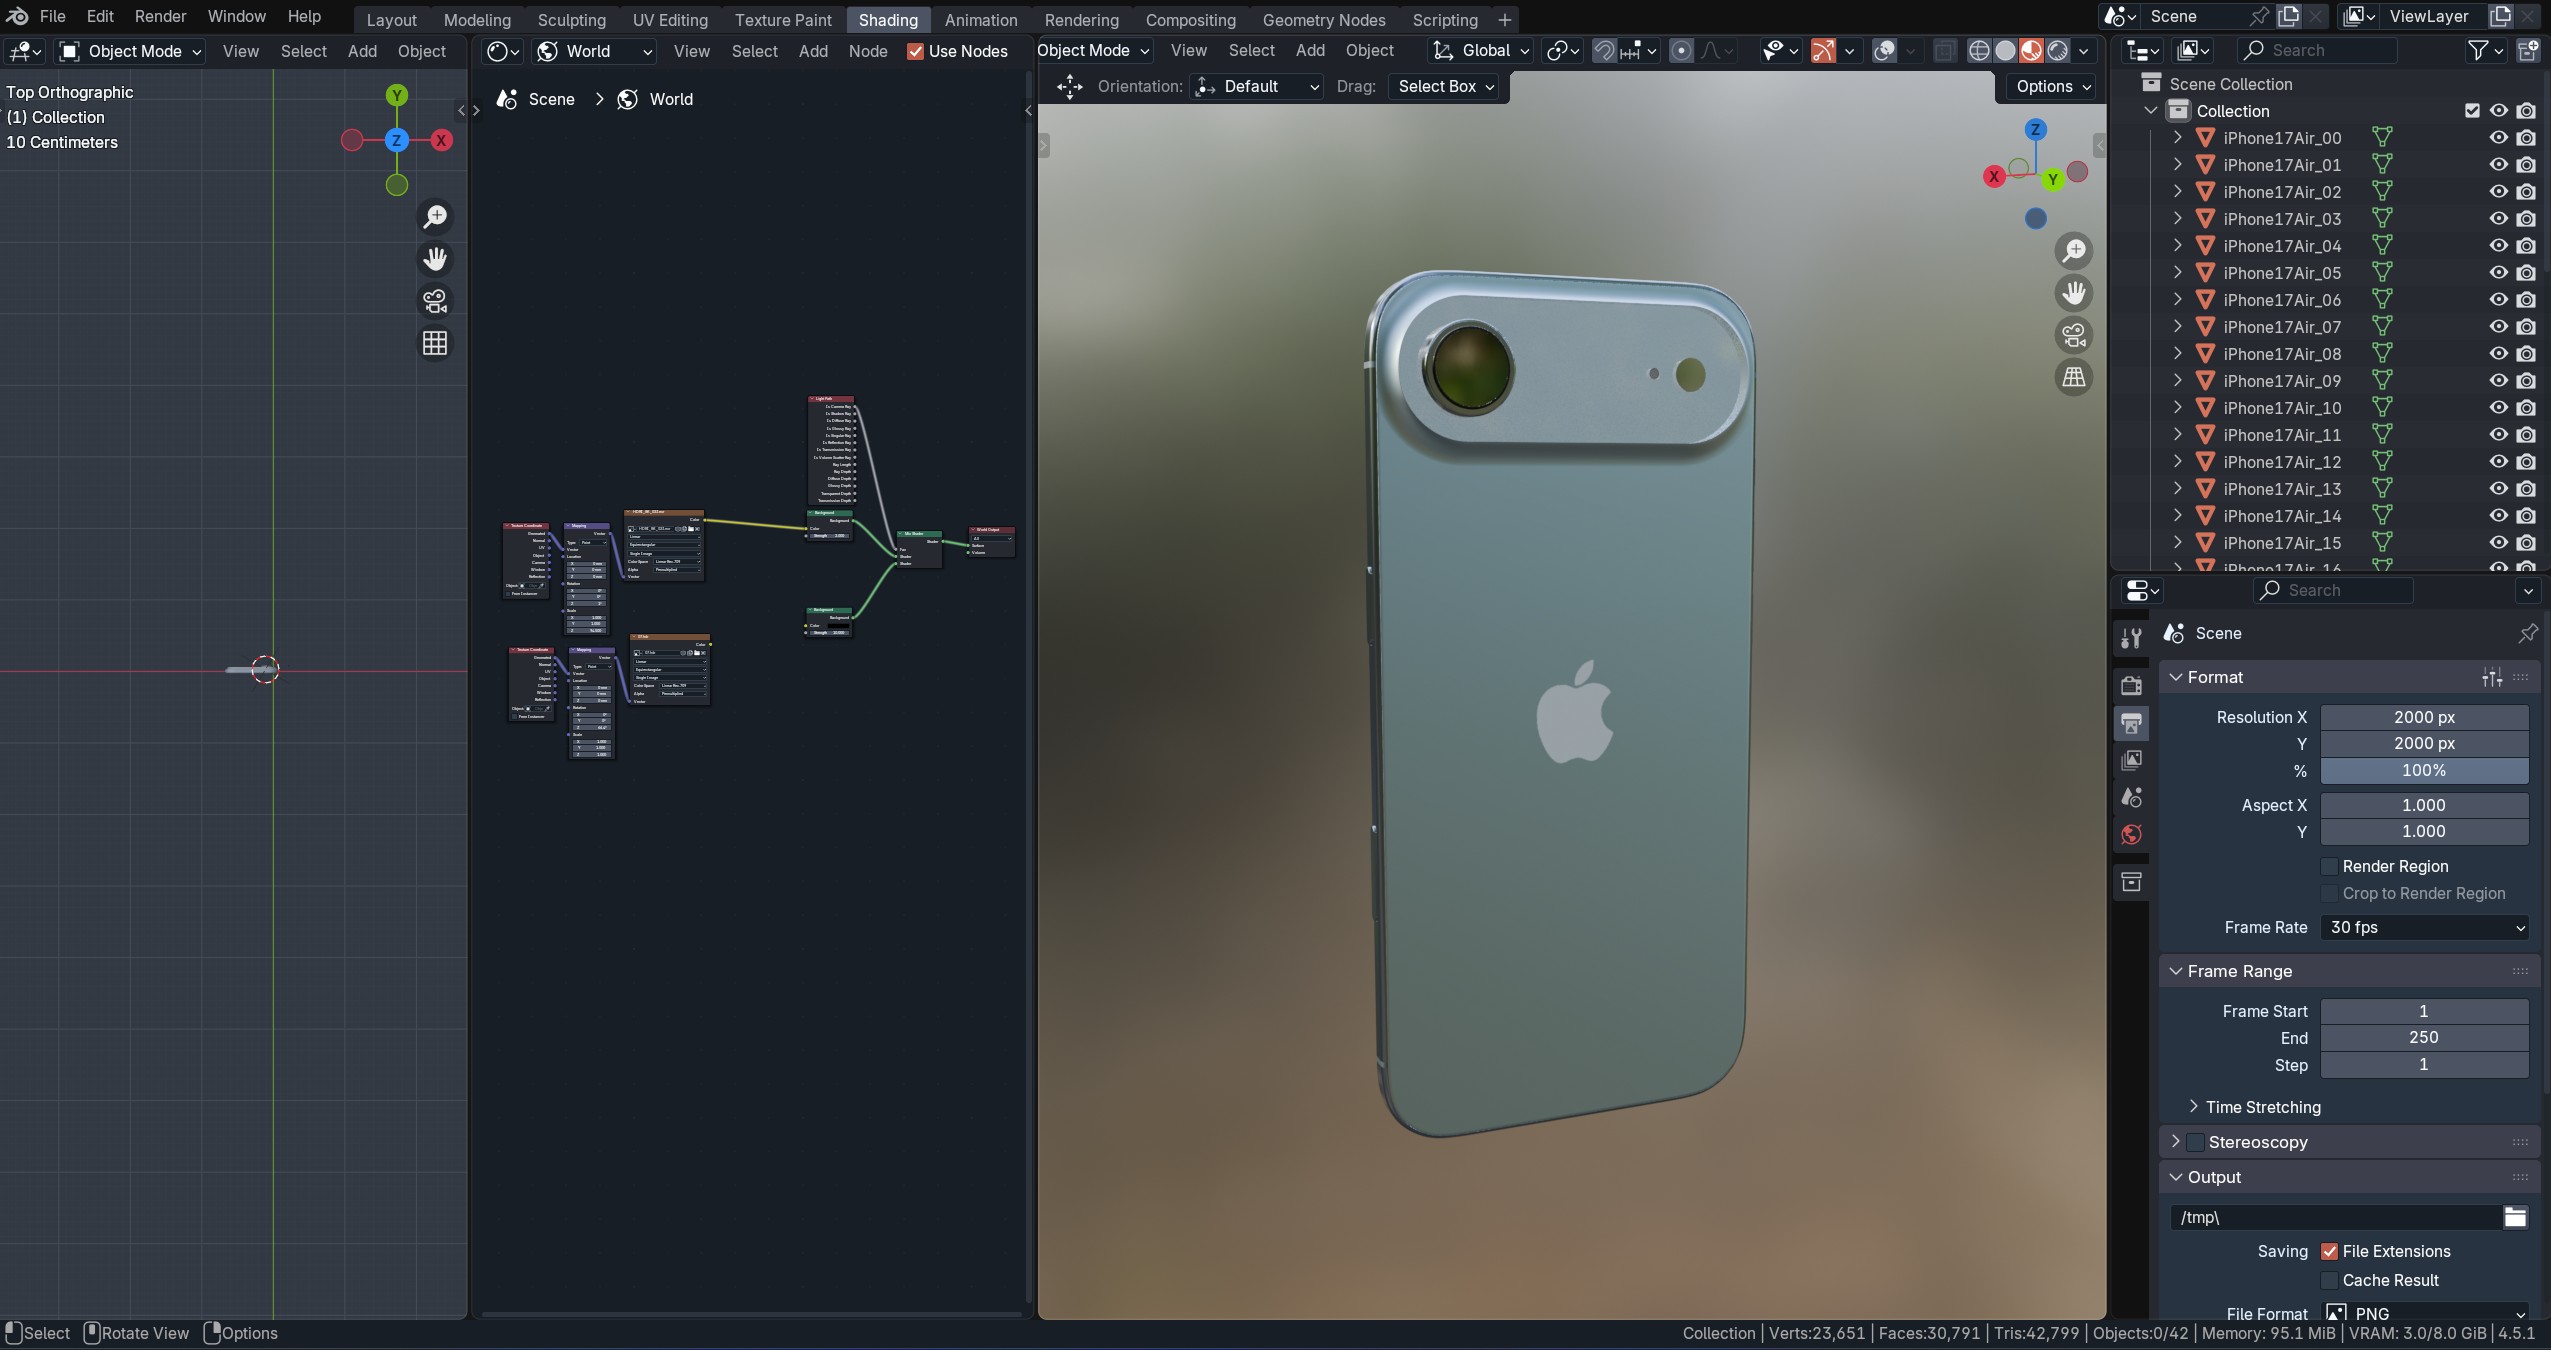Open the Render menu
2551x1350 pixels.
160,17
